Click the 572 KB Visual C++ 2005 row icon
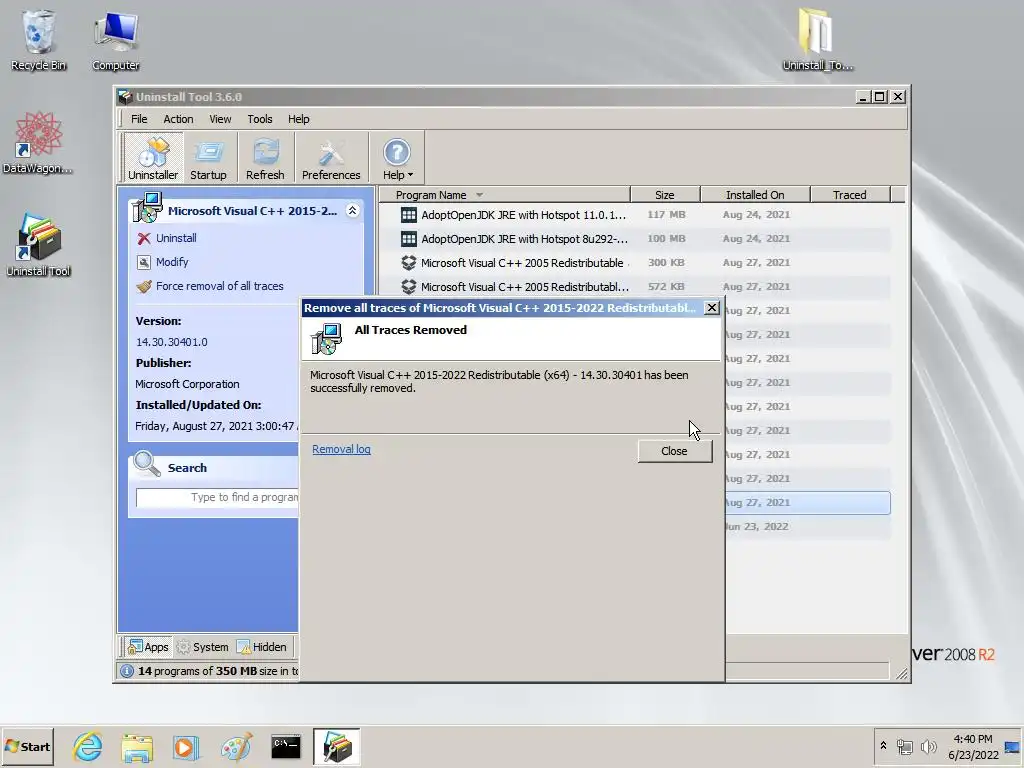The width and height of the screenshot is (1024, 768). [409, 287]
